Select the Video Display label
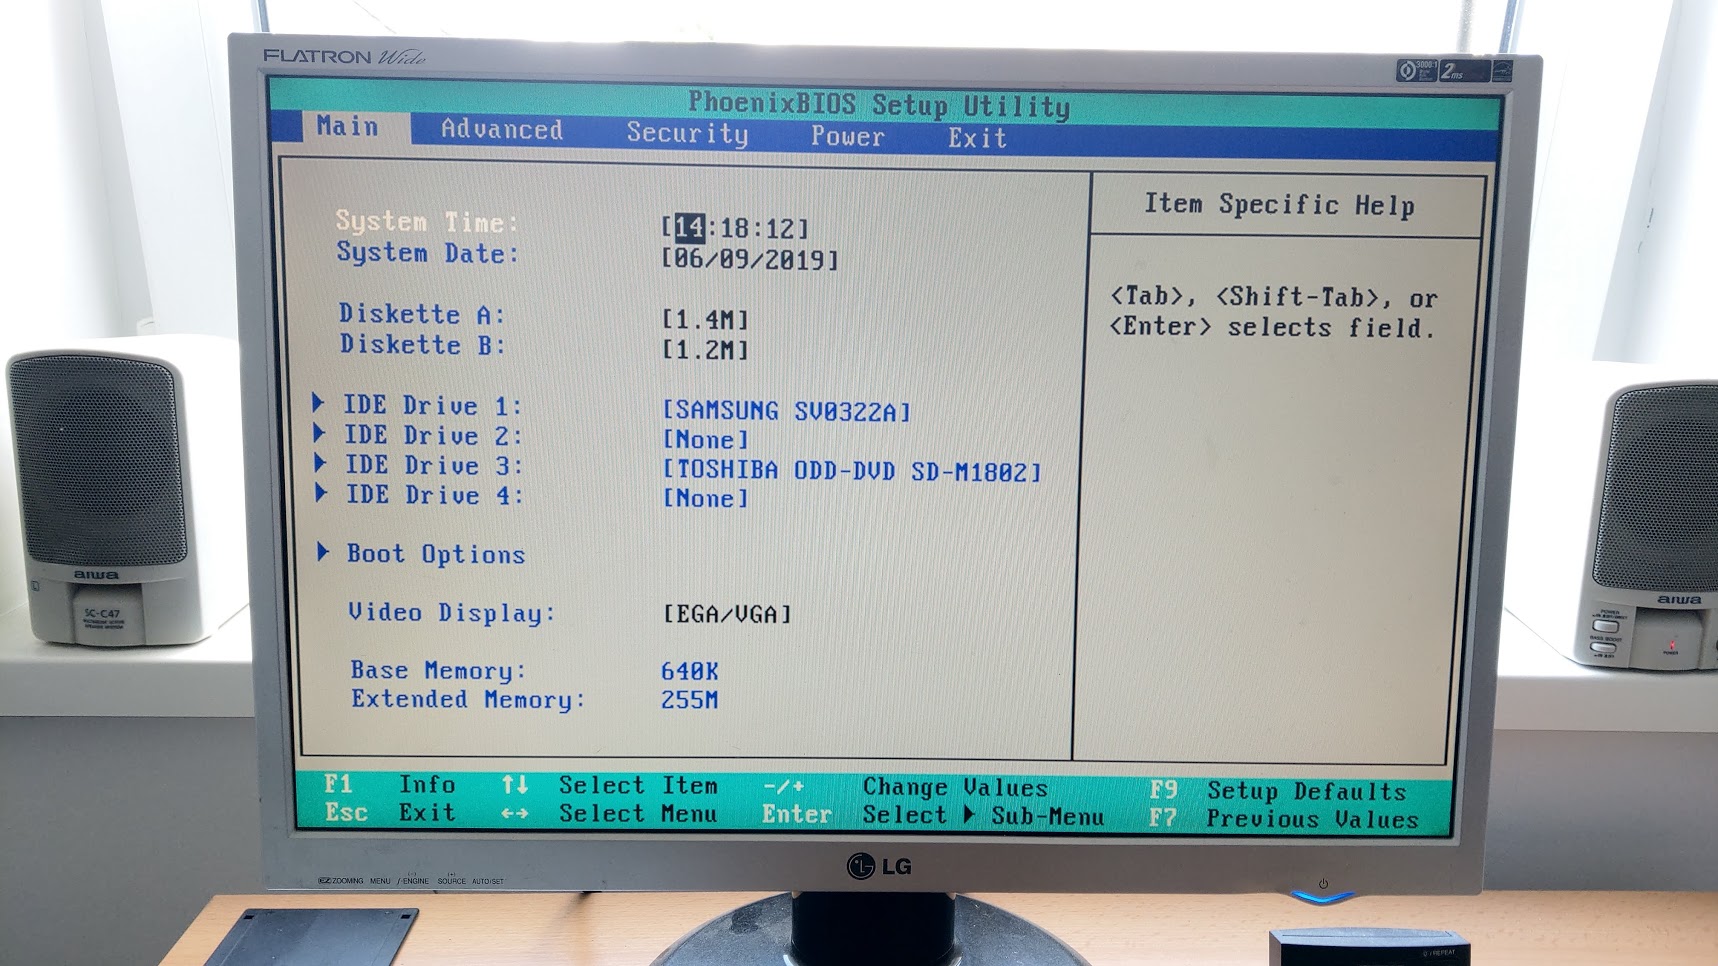 [x=452, y=613]
